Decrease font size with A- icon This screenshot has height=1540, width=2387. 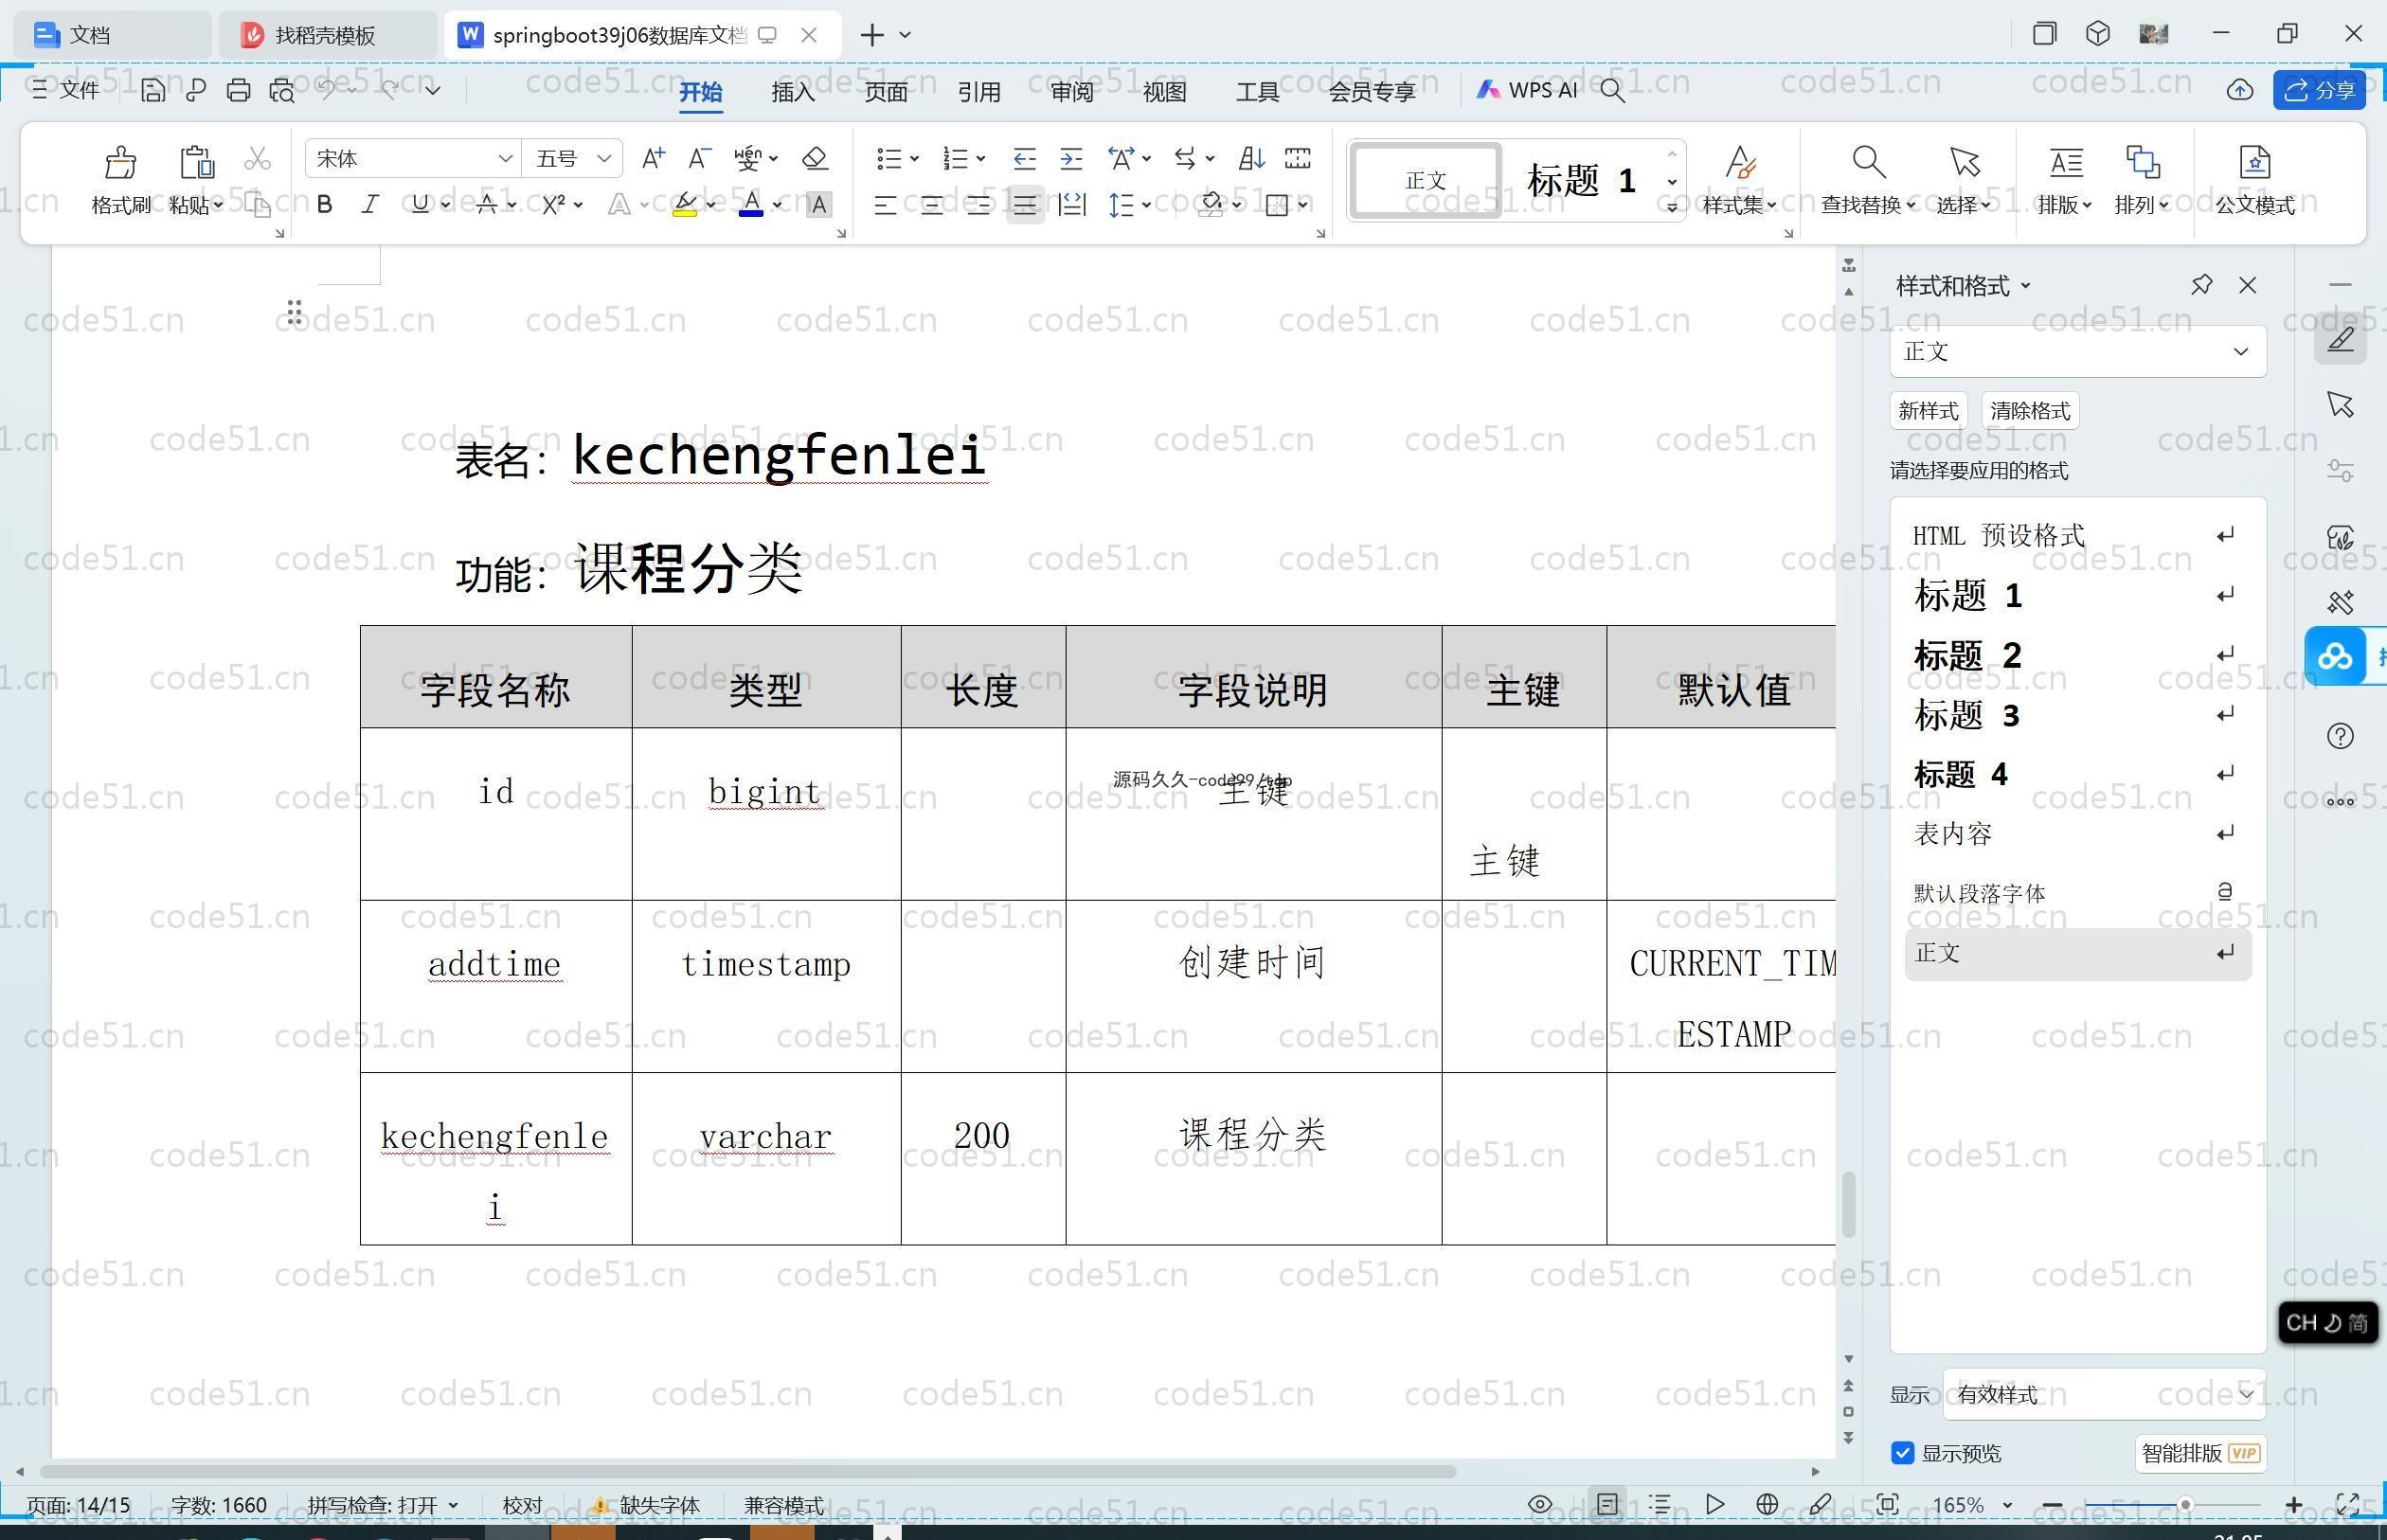(x=699, y=158)
